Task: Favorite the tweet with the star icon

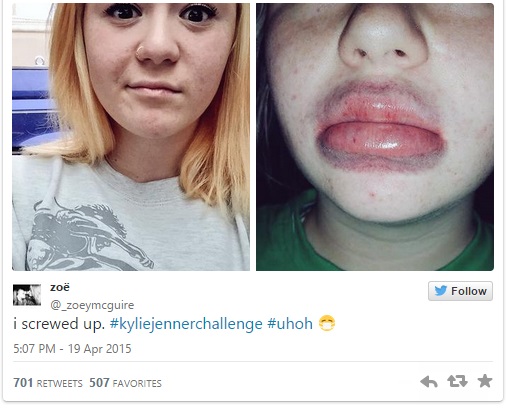Action: 485,381
